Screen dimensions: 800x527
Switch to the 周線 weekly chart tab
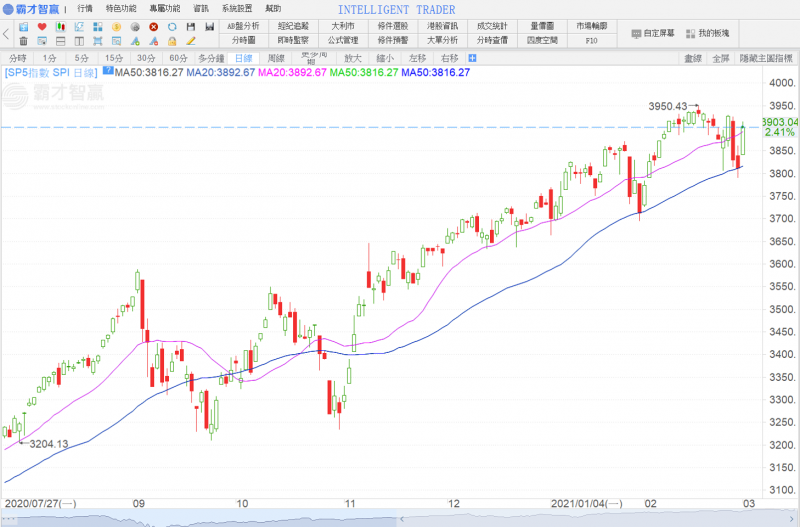pos(276,59)
